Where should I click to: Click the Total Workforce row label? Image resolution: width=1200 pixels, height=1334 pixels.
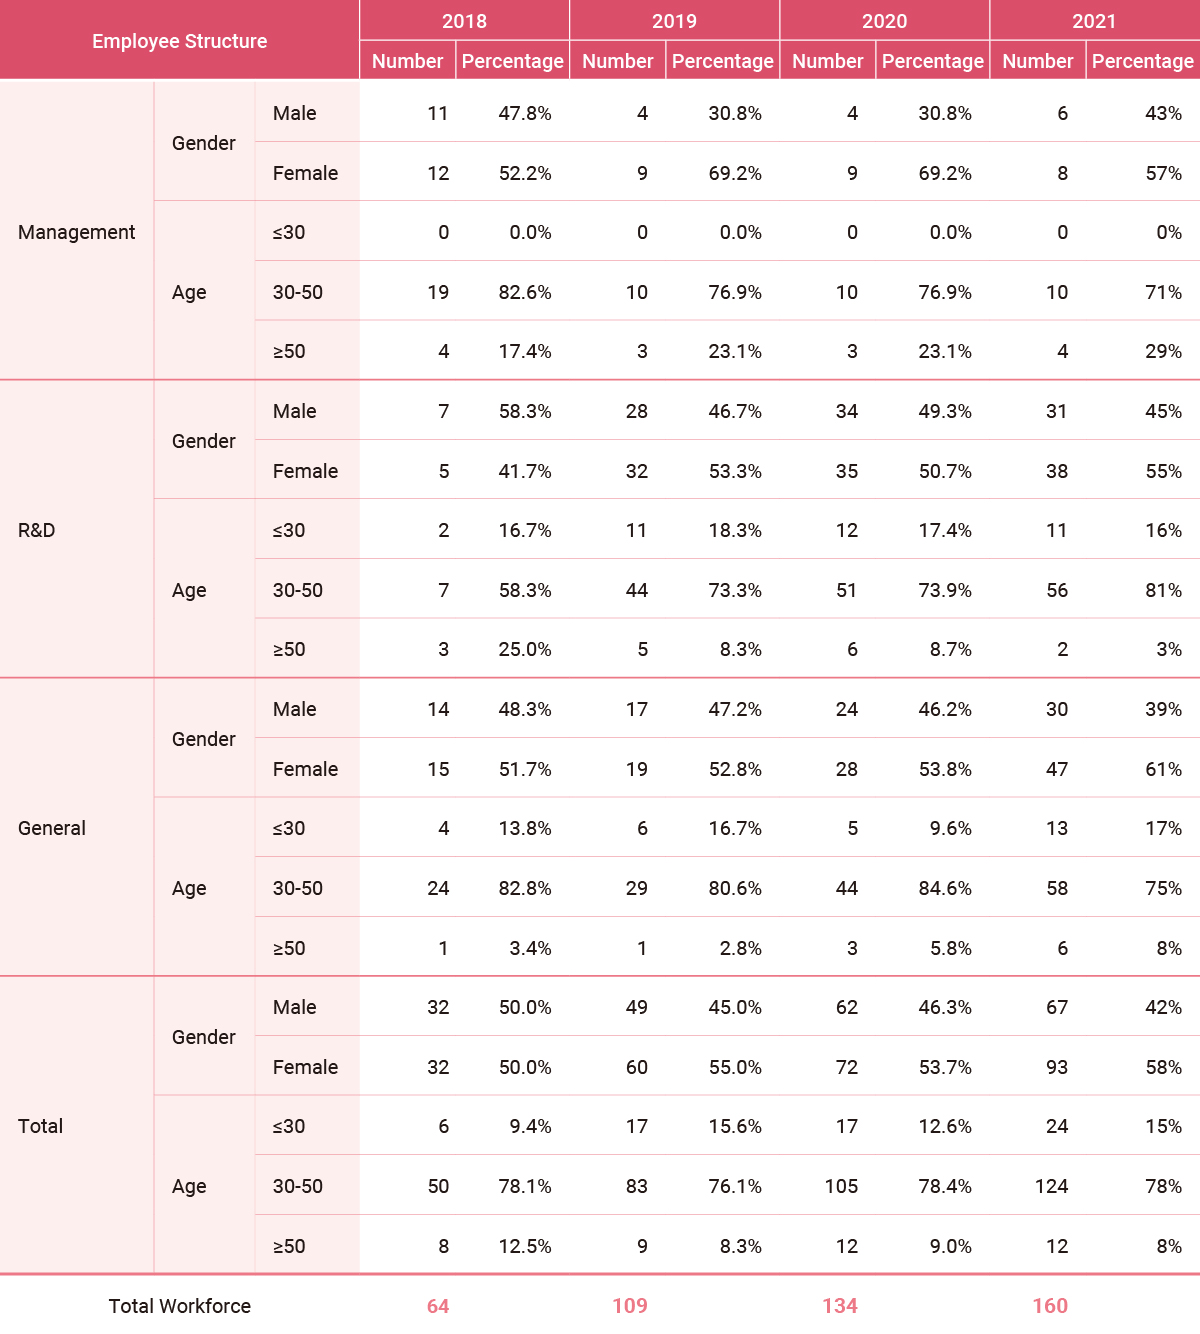point(180,1306)
